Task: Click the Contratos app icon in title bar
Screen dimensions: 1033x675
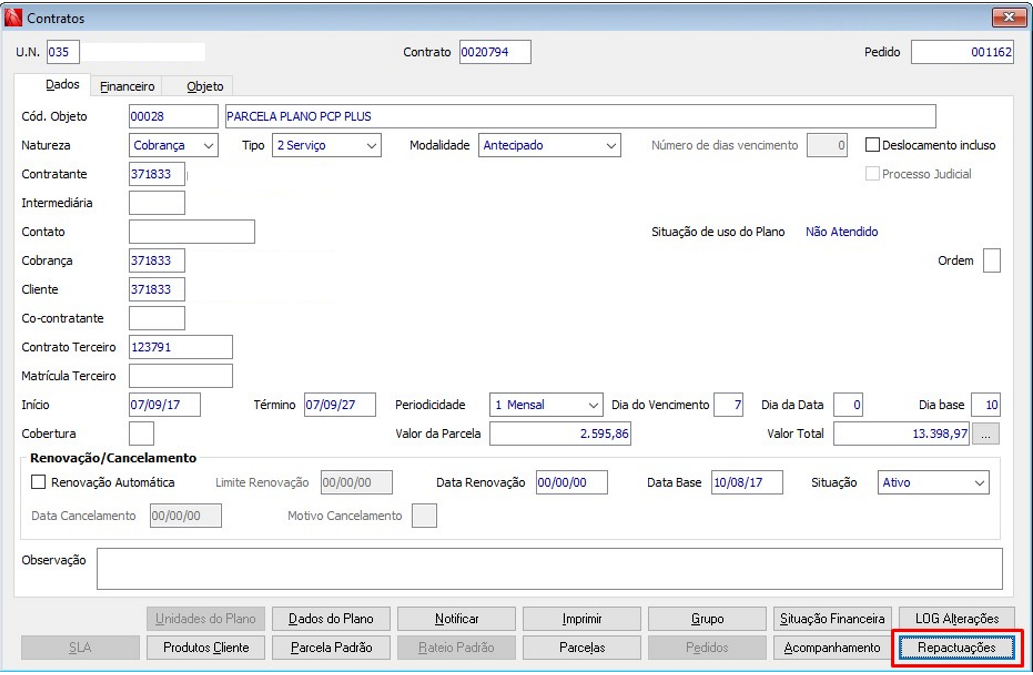Action: click(x=13, y=18)
